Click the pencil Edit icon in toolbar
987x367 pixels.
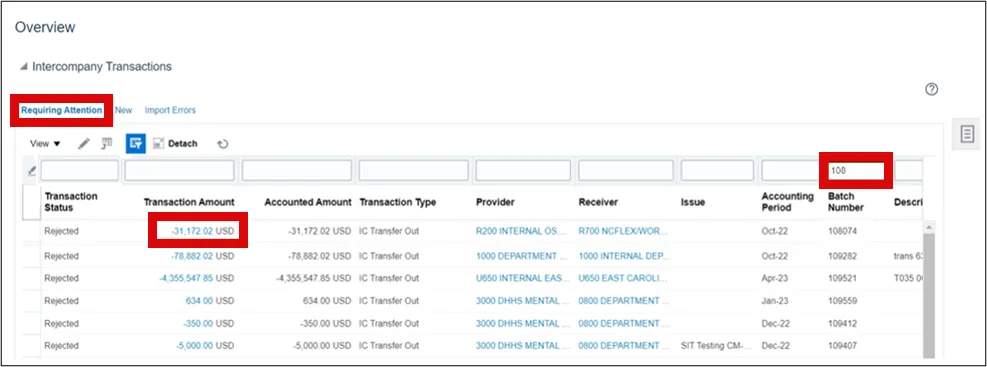(x=84, y=144)
